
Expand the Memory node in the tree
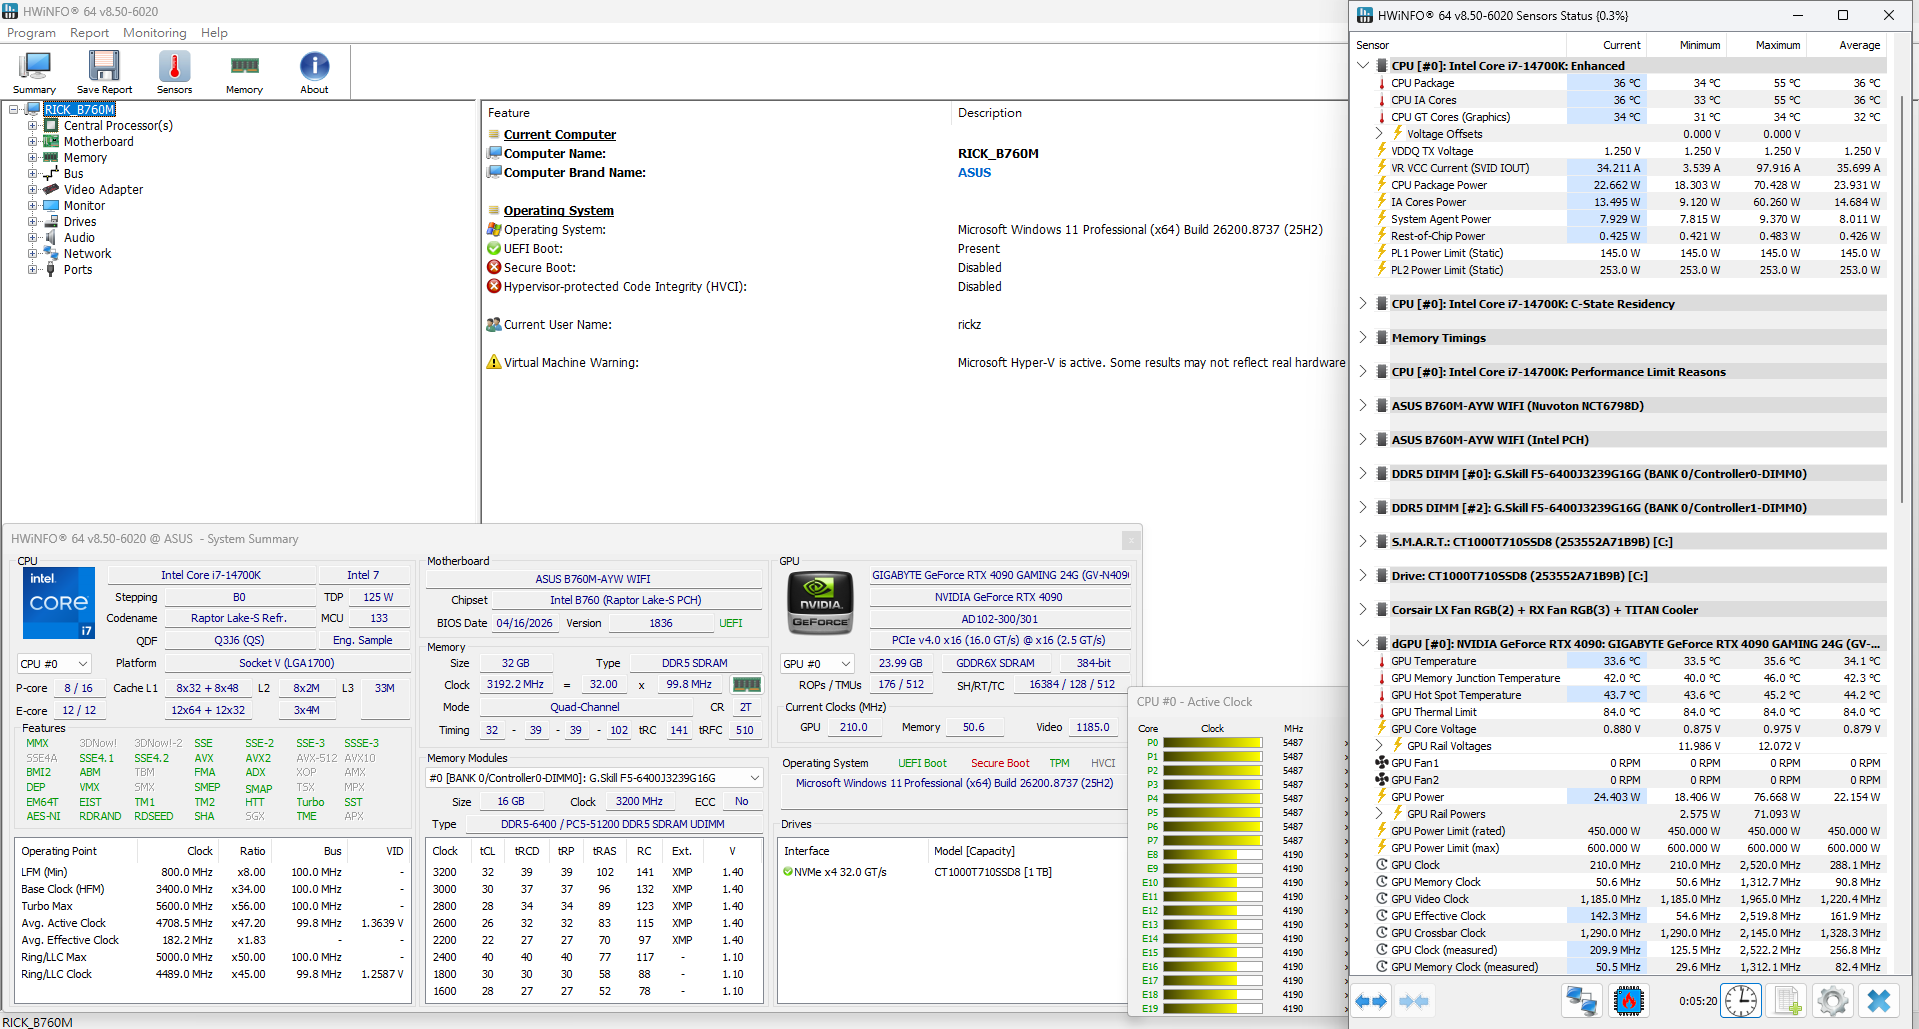tap(33, 158)
